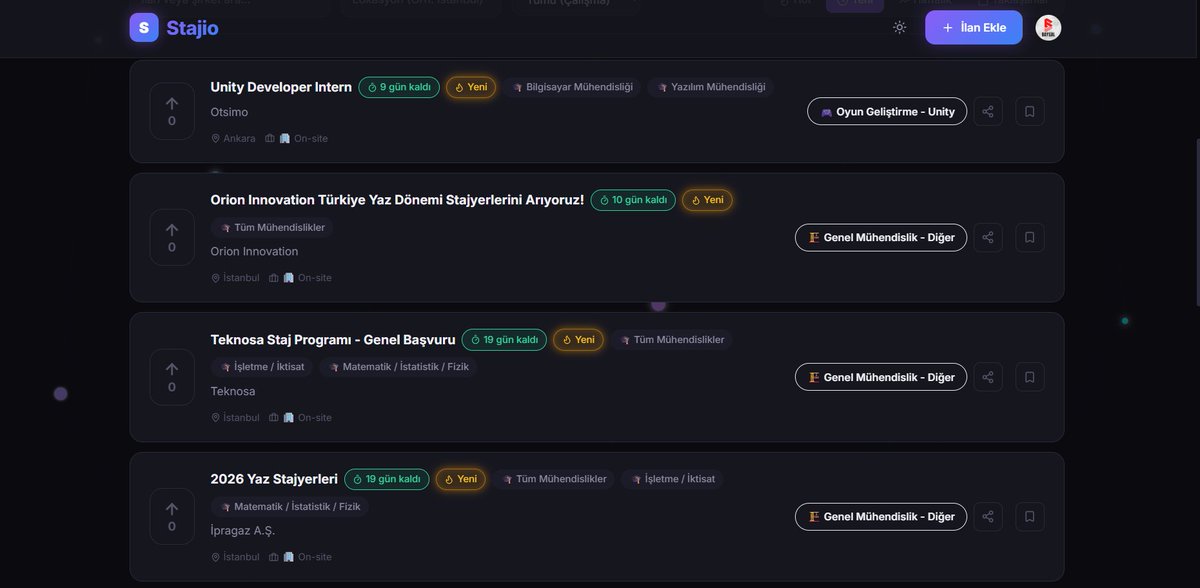The width and height of the screenshot is (1200, 588).
Task: Upvote the 2026 Yaz Stajyerleri listing
Action: pos(172,516)
